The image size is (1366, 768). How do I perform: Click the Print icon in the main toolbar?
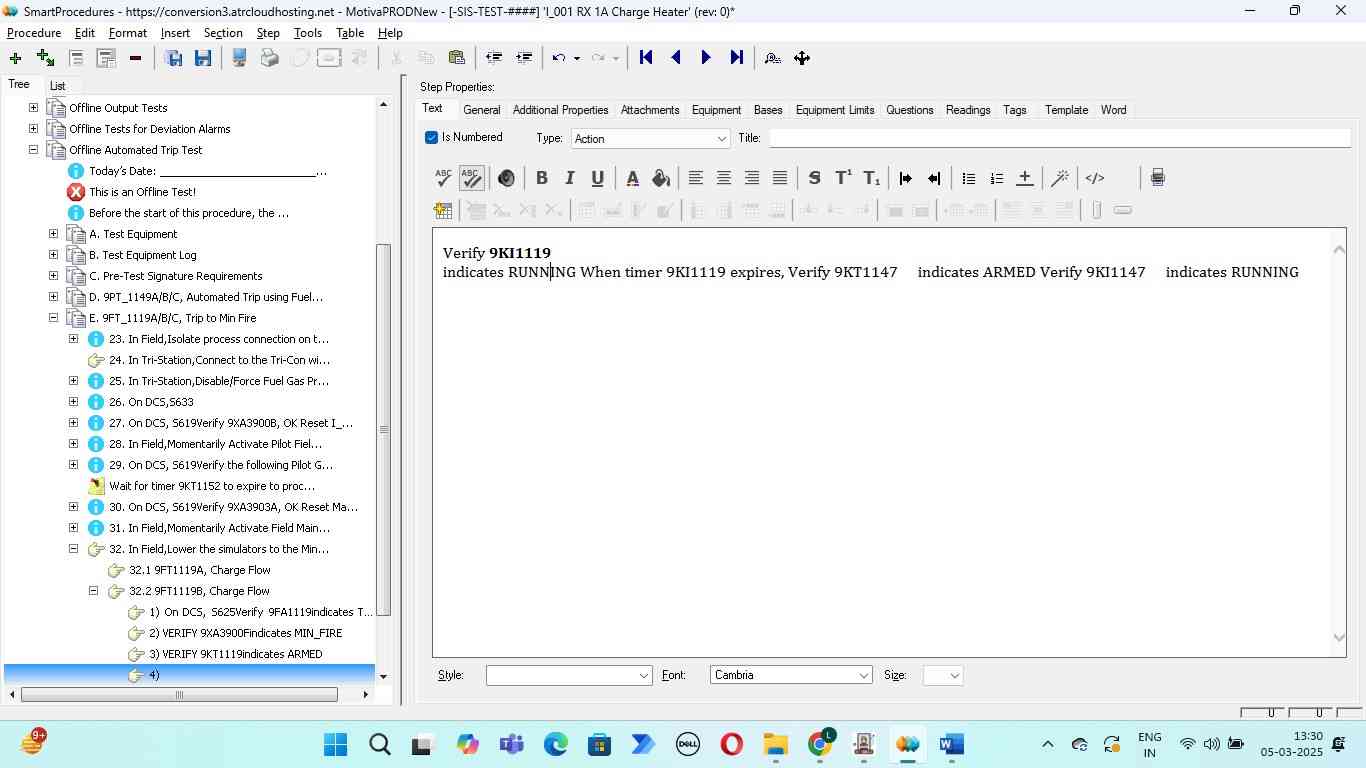pos(269,58)
